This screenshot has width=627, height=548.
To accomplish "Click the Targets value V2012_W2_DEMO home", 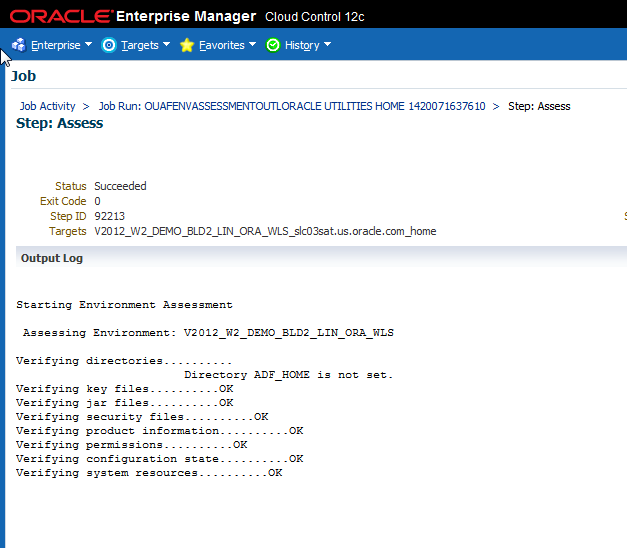I will coord(265,232).
